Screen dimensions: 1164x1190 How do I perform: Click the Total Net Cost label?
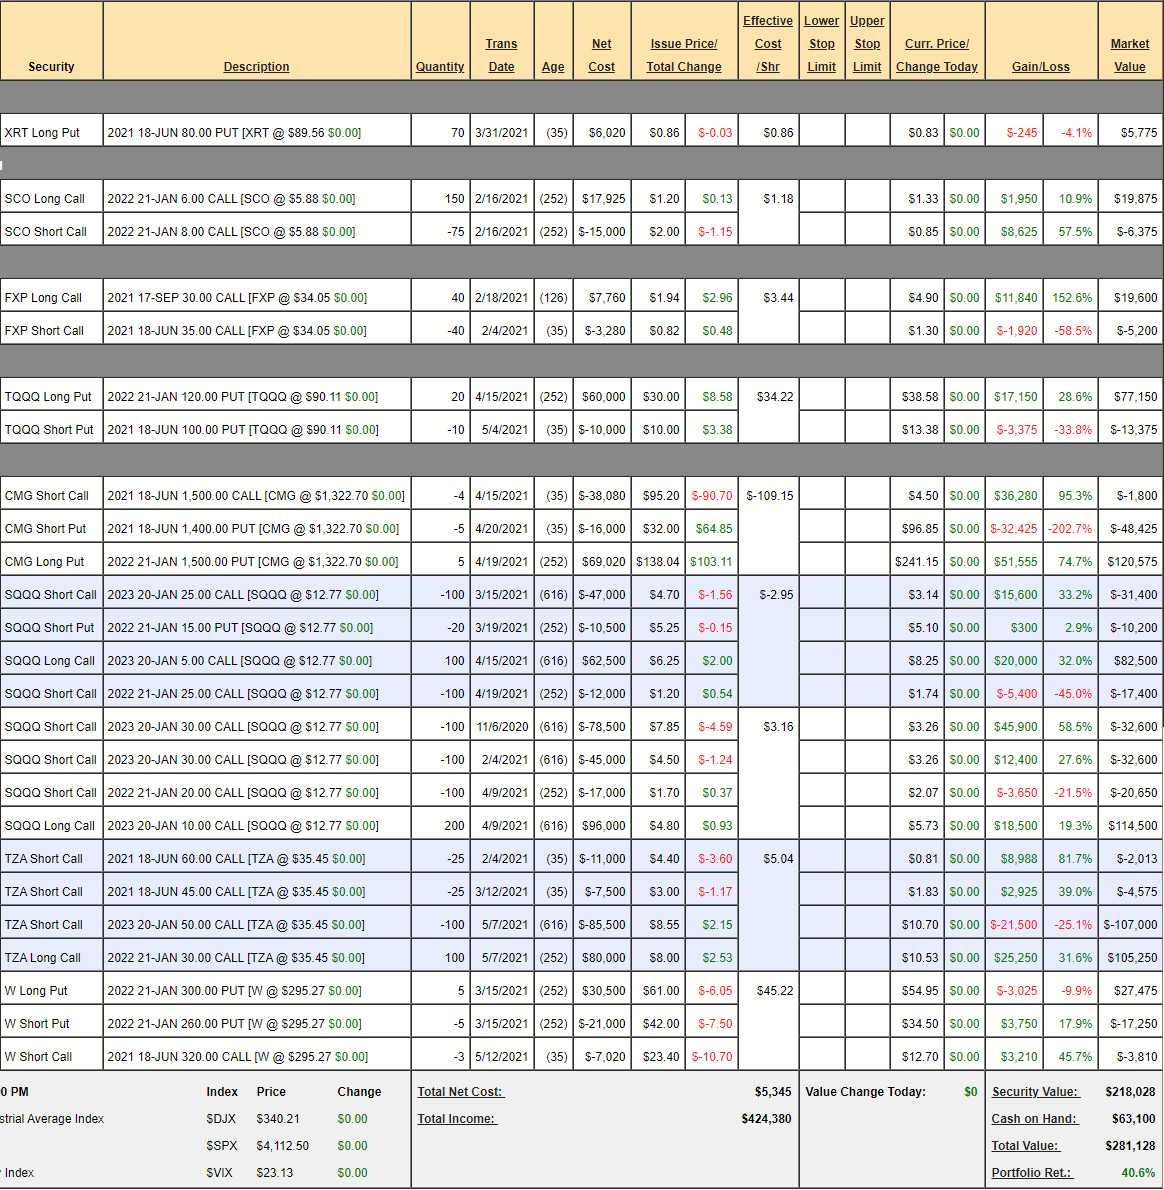[460, 1092]
